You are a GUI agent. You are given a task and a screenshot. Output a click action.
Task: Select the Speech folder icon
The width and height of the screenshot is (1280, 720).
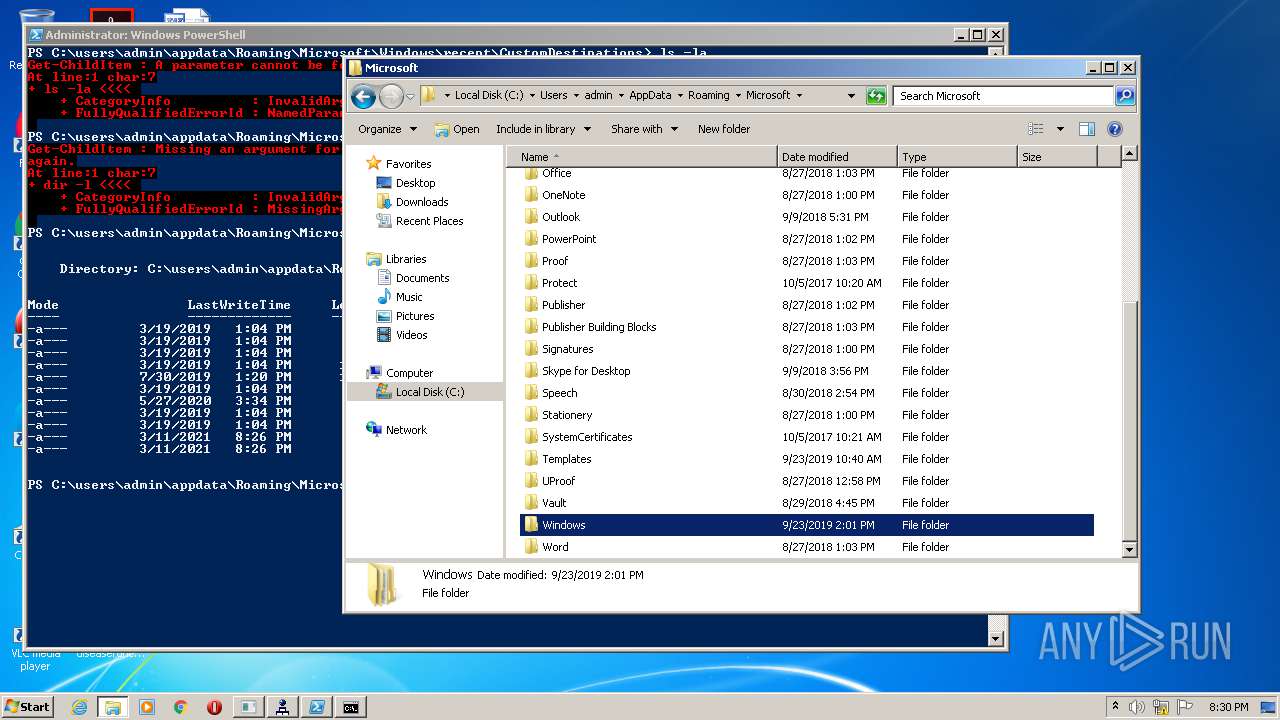point(531,393)
